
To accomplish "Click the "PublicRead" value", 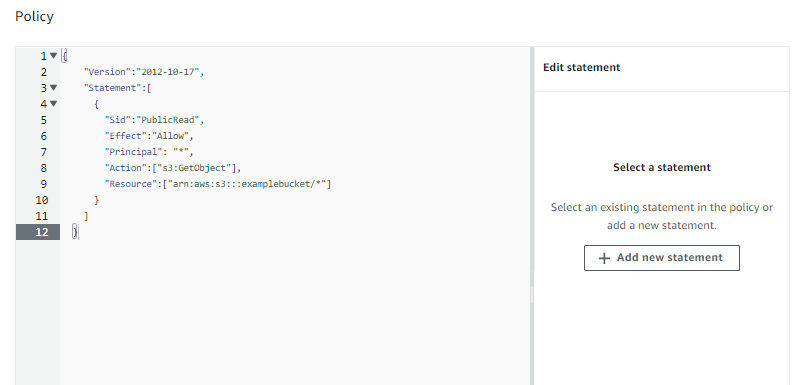I will click(x=167, y=120).
